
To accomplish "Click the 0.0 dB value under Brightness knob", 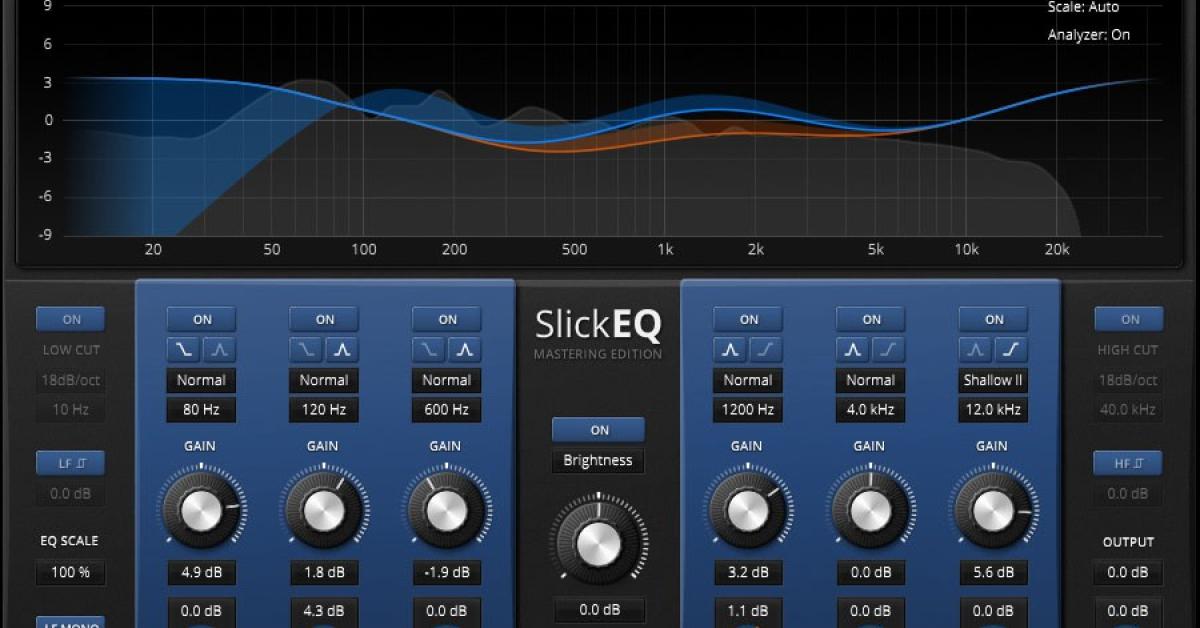I will [x=599, y=610].
